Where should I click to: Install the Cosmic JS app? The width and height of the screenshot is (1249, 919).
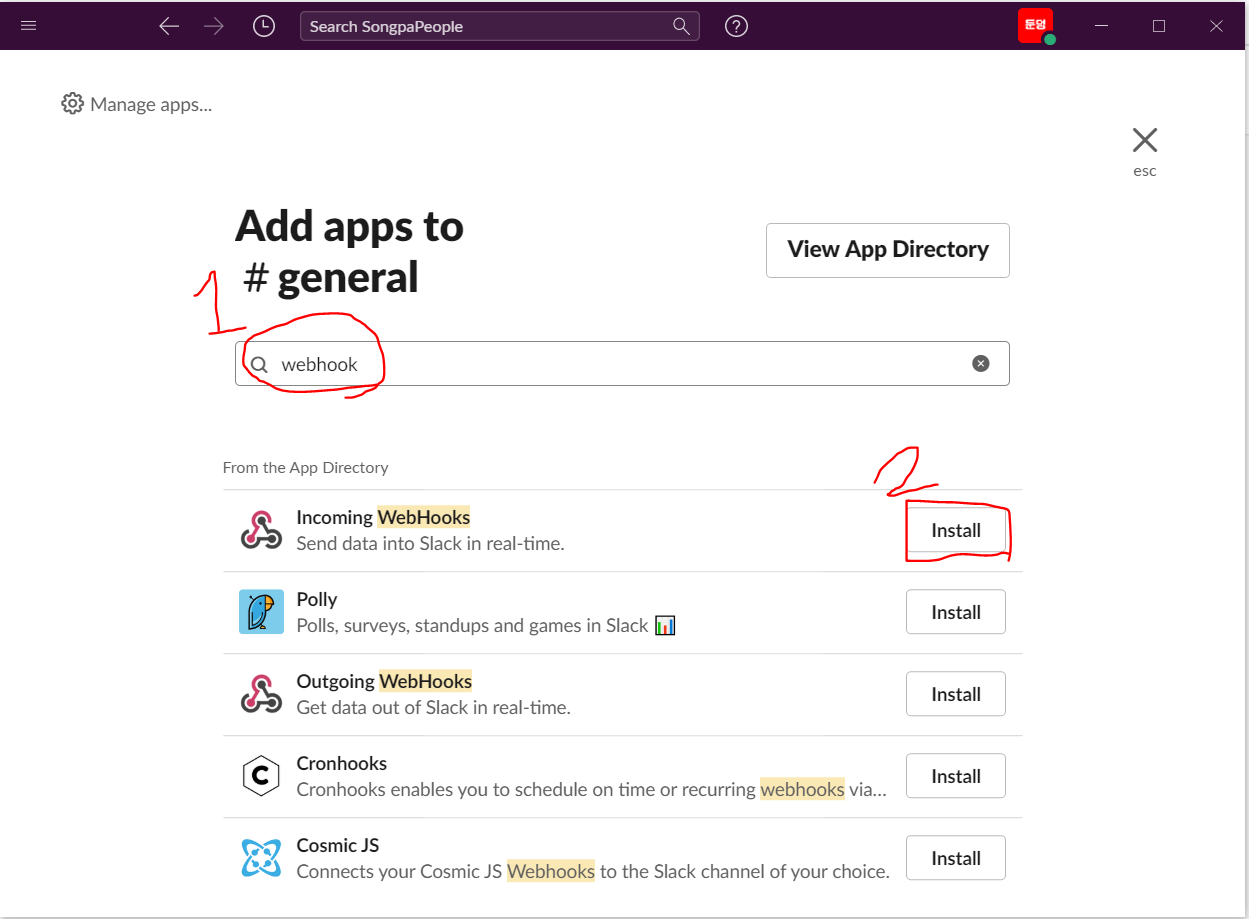tap(956, 858)
